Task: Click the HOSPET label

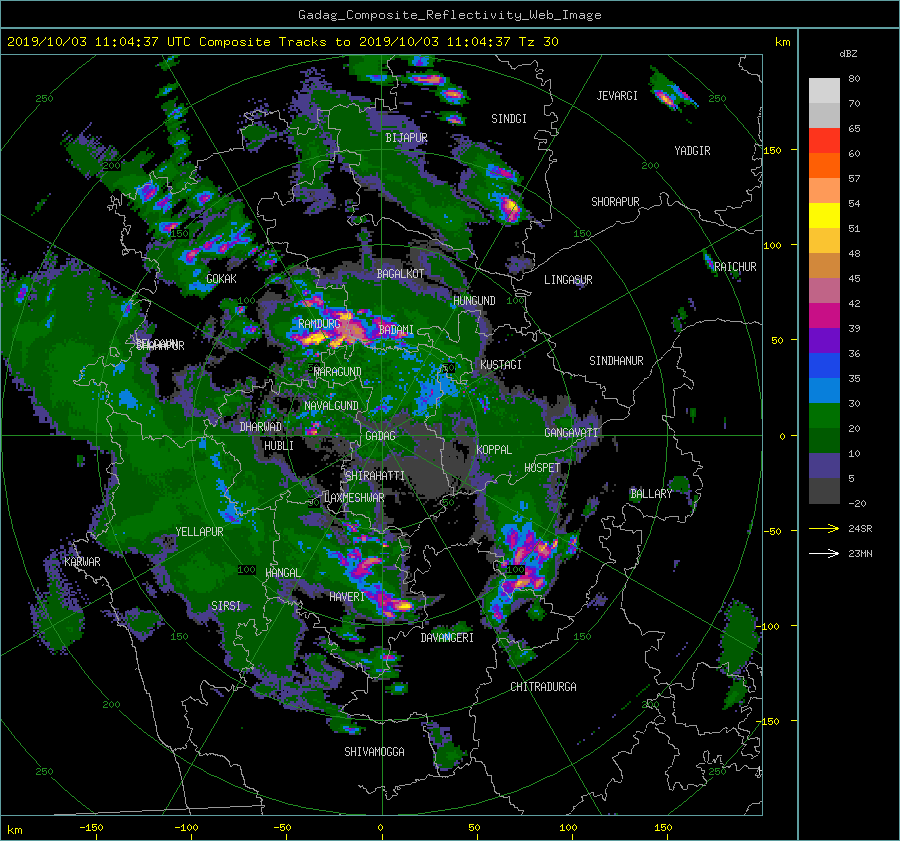Action: pos(542,468)
